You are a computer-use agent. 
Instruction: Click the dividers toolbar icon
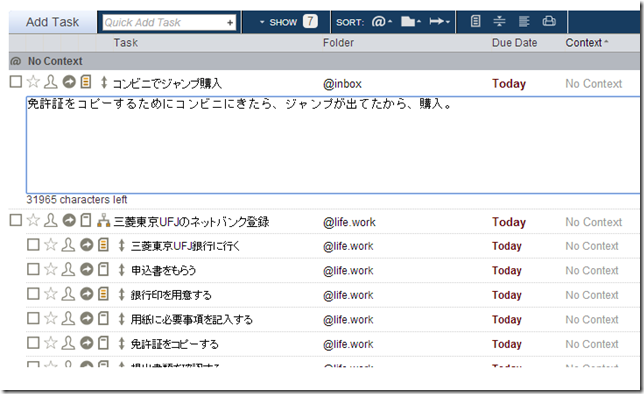499,21
